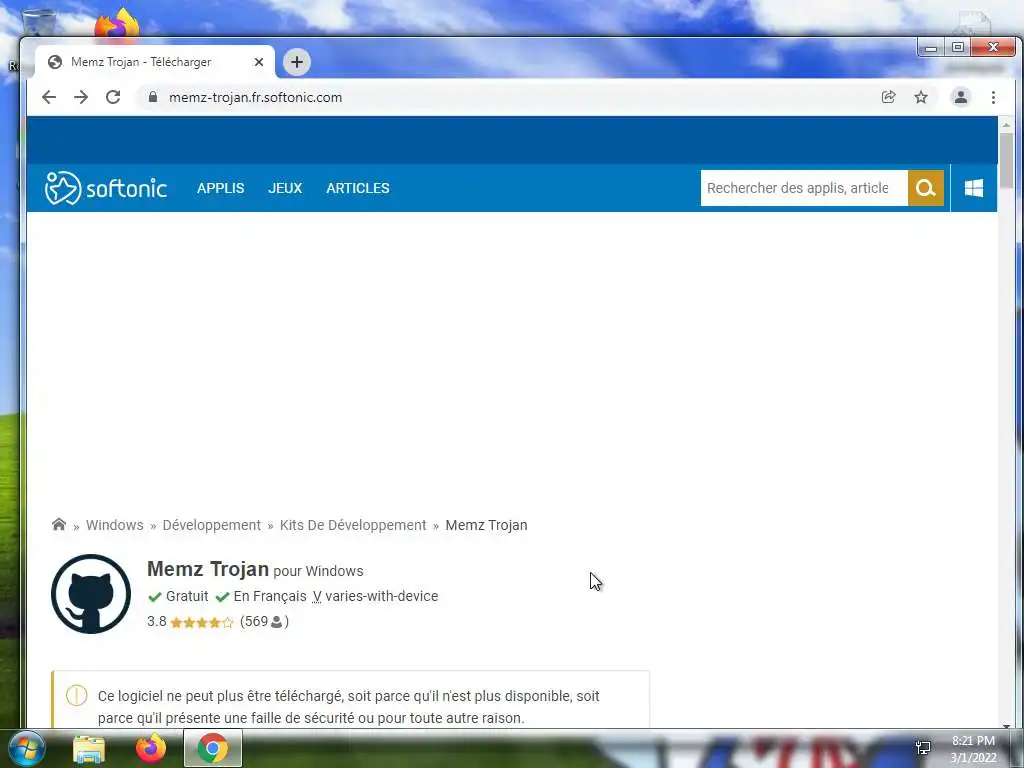
Task: Click the Memz Trojan title heading
Action: [x=208, y=569]
